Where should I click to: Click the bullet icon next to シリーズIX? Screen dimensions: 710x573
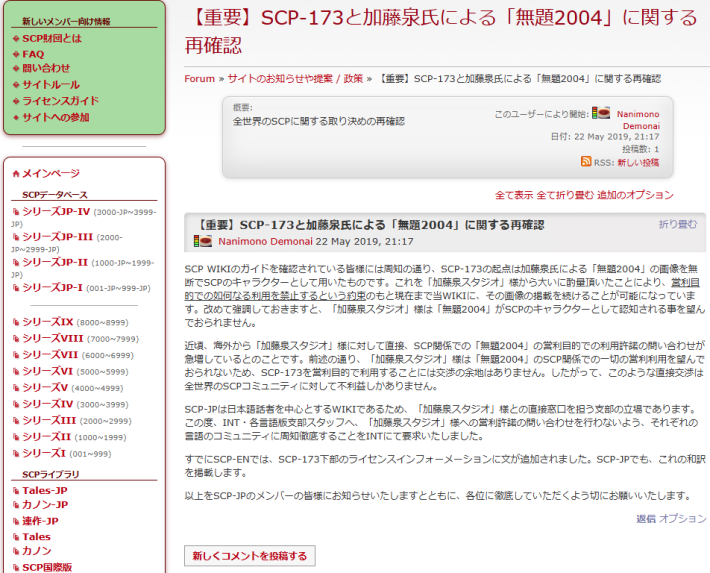click(x=16, y=323)
